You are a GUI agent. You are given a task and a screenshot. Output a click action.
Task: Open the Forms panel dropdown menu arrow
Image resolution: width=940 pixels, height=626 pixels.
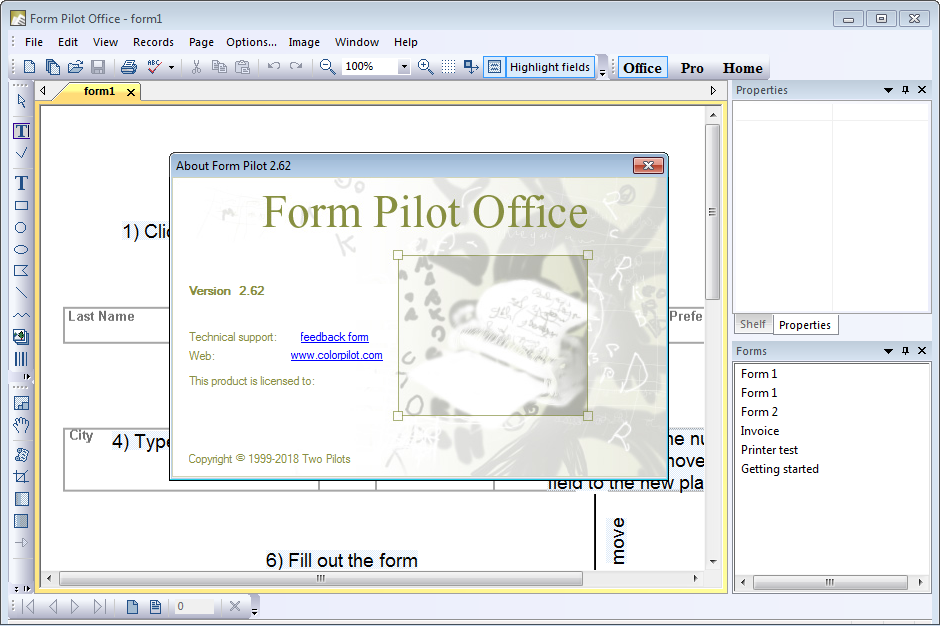coord(888,351)
